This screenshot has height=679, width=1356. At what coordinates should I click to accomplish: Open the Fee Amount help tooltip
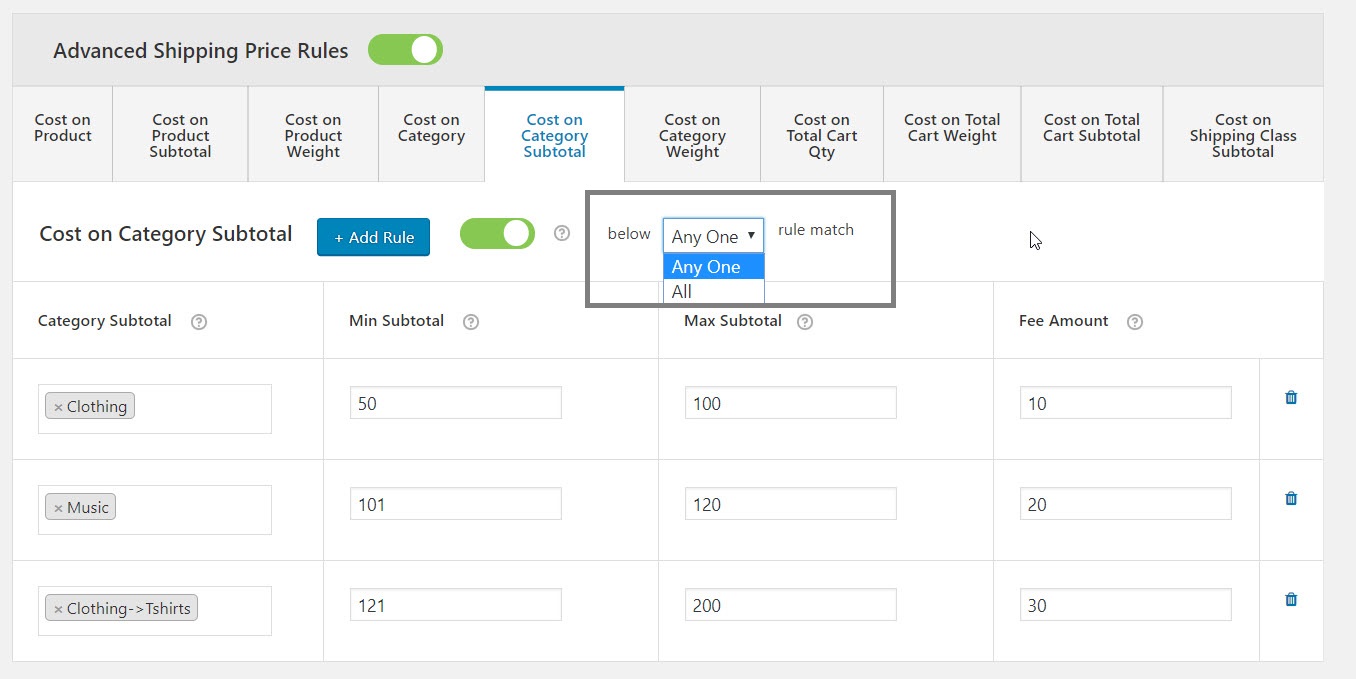[1134, 321]
